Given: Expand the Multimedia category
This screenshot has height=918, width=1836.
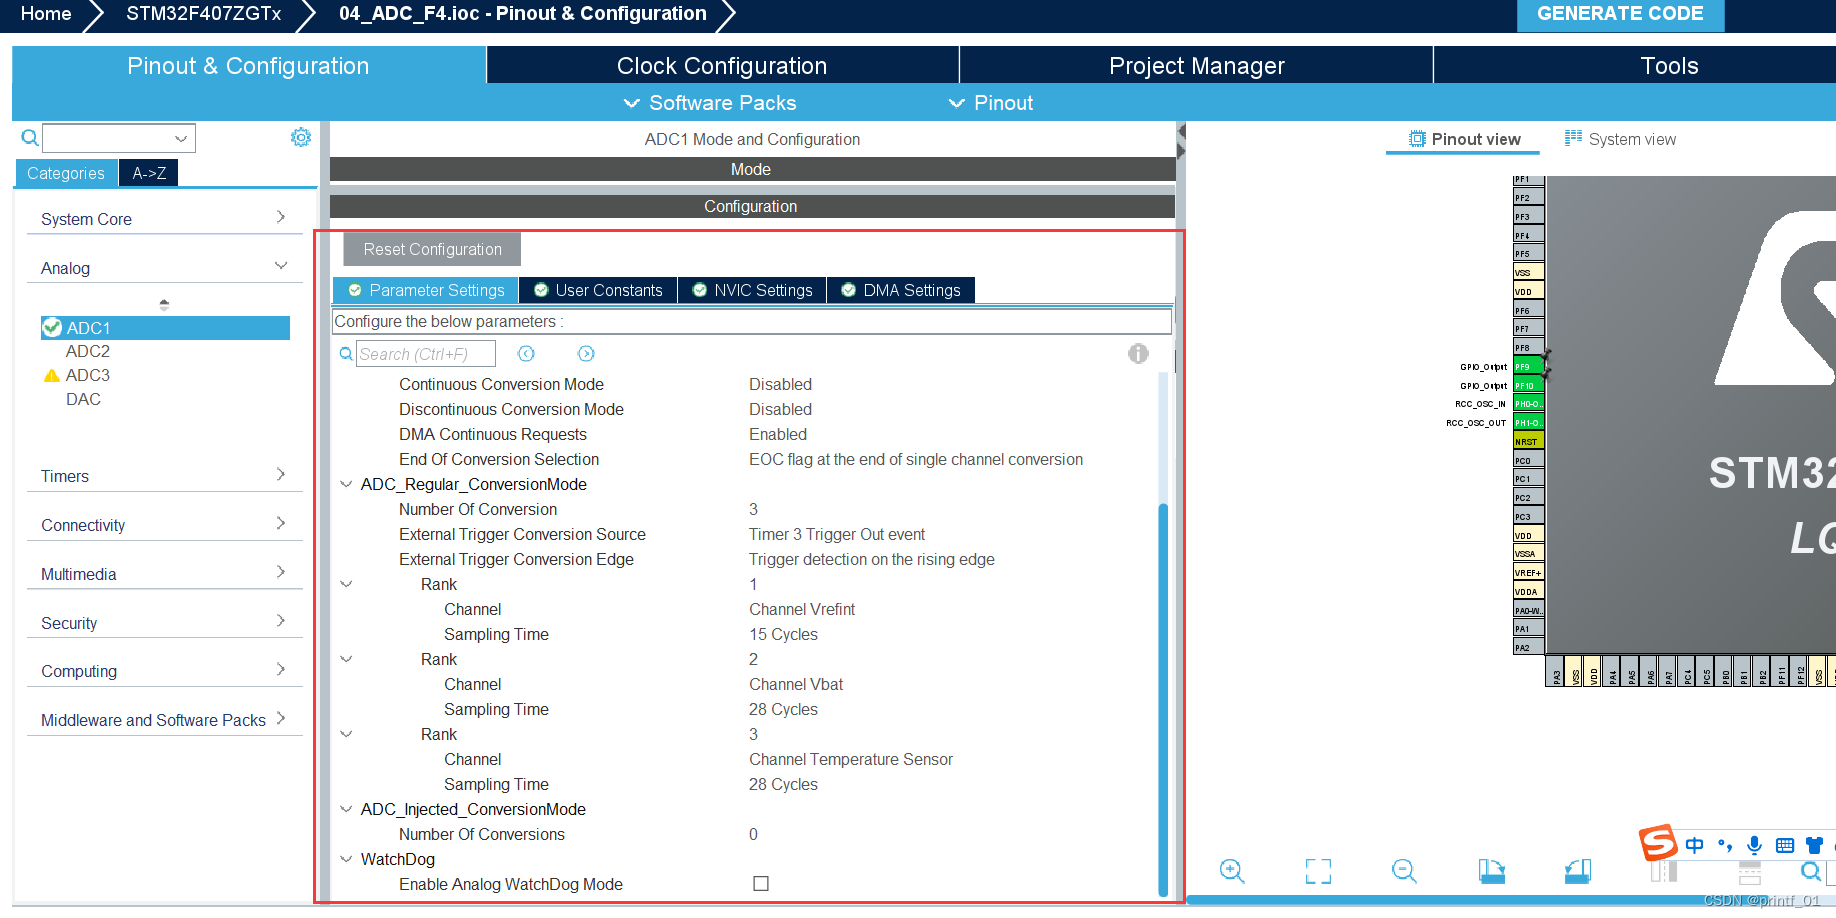Looking at the screenshot, I should (x=164, y=574).
